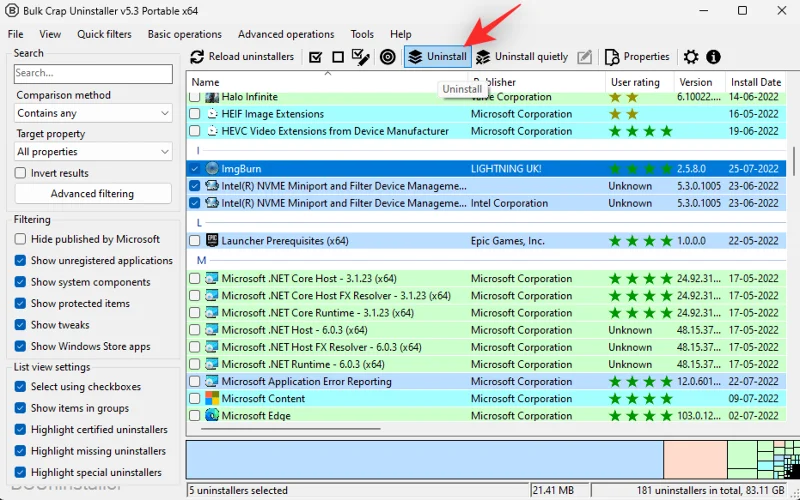The width and height of the screenshot is (800, 500).
Task: Toggle Highlight special uninstallers
Action: pos(20,472)
